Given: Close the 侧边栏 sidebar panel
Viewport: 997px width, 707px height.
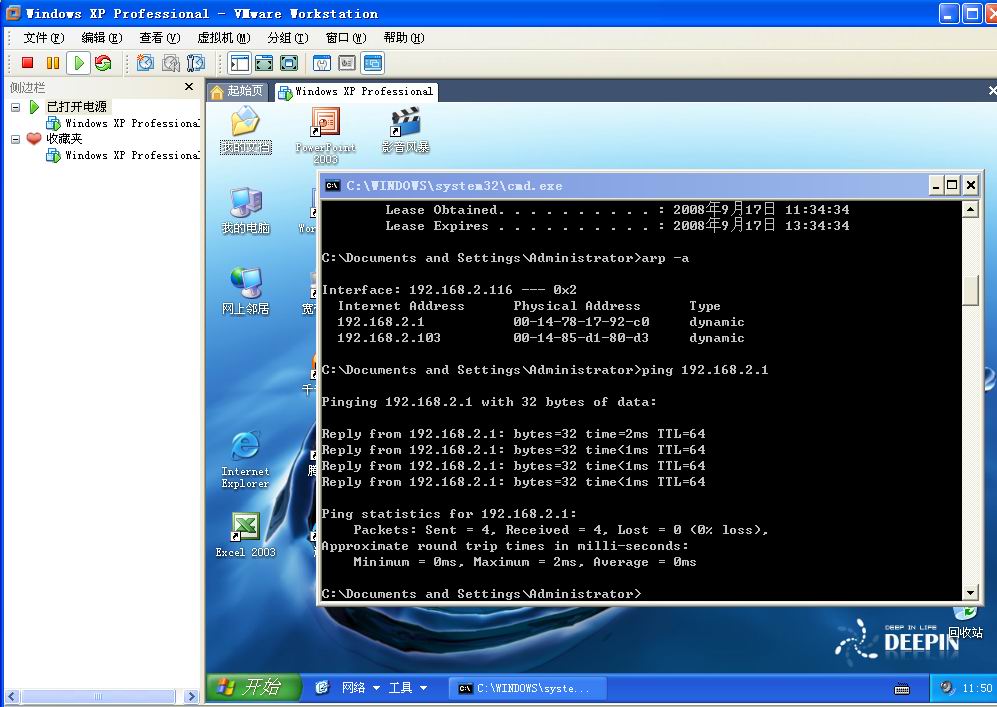Looking at the screenshot, I should point(189,86).
